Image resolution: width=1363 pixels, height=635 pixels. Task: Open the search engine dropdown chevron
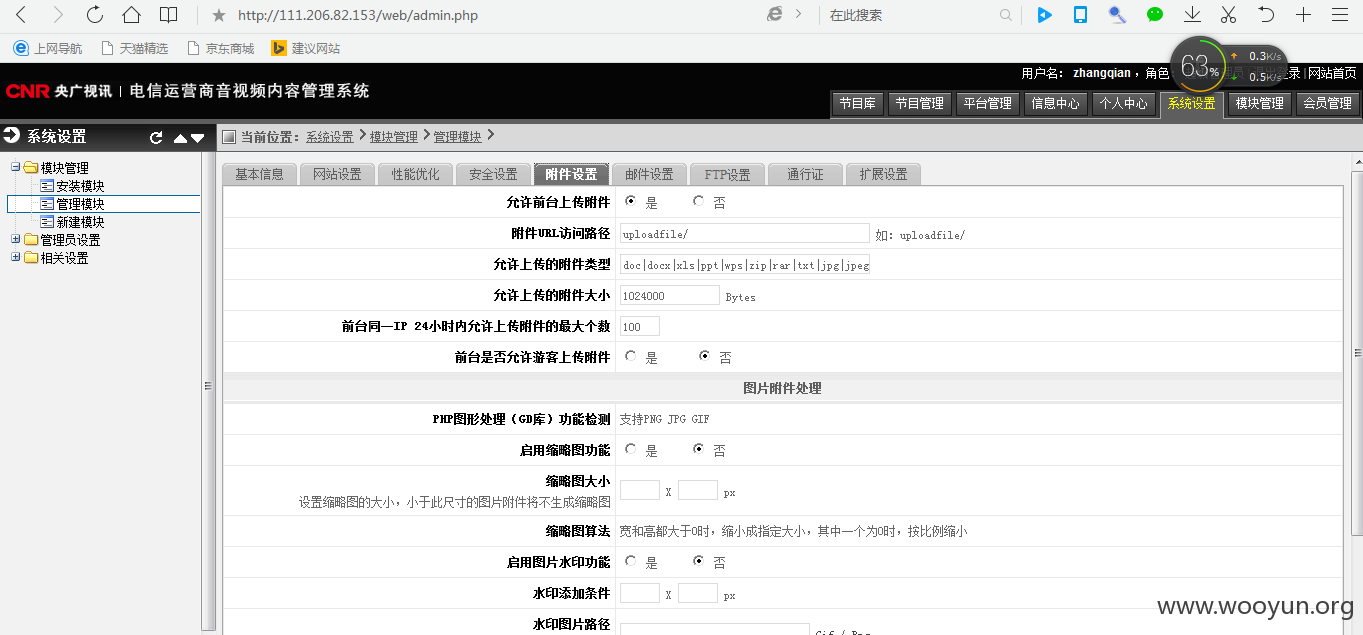798,15
